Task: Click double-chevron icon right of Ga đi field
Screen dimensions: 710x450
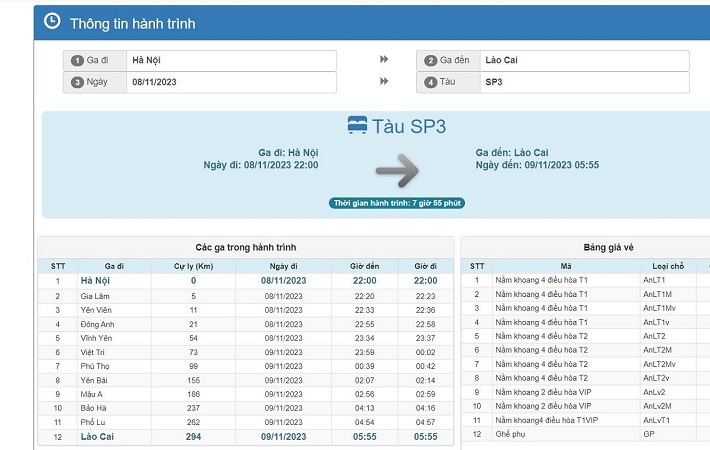Action: click(384, 60)
